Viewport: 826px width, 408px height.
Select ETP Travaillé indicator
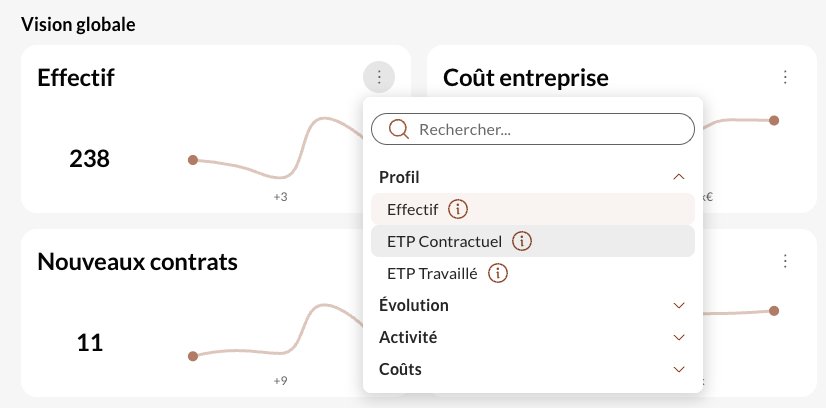click(533, 274)
